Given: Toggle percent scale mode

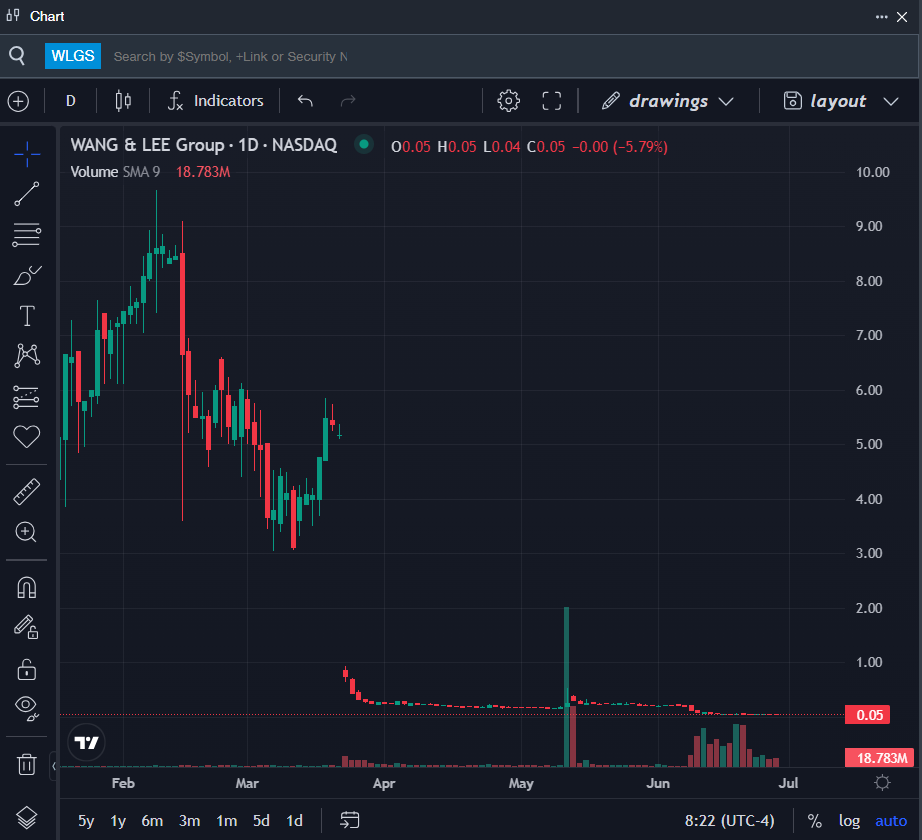Looking at the screenshot, I should pos(814,821).
